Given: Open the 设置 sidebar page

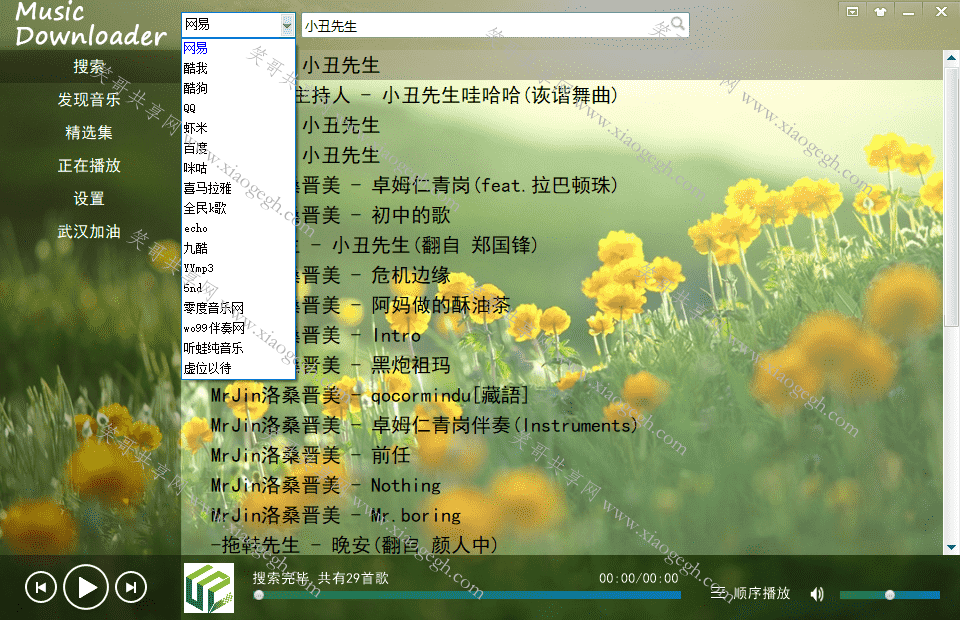Looking at the screenshot, I should tap(89, 198).
